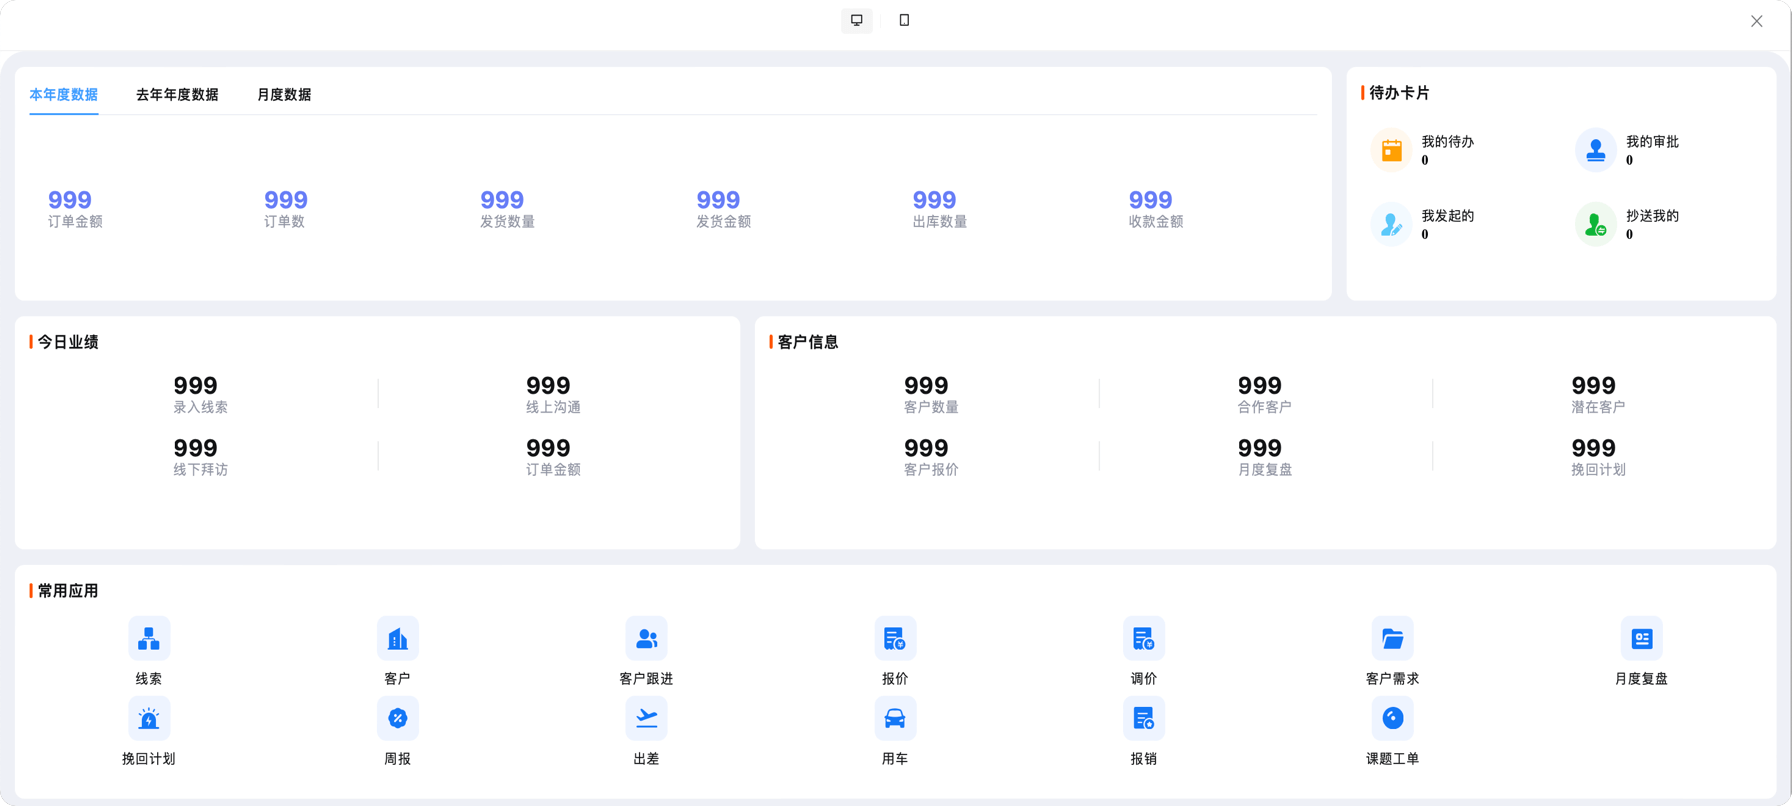
Task: Switch to mobile preview mode
Action: (x=904, y=20)
